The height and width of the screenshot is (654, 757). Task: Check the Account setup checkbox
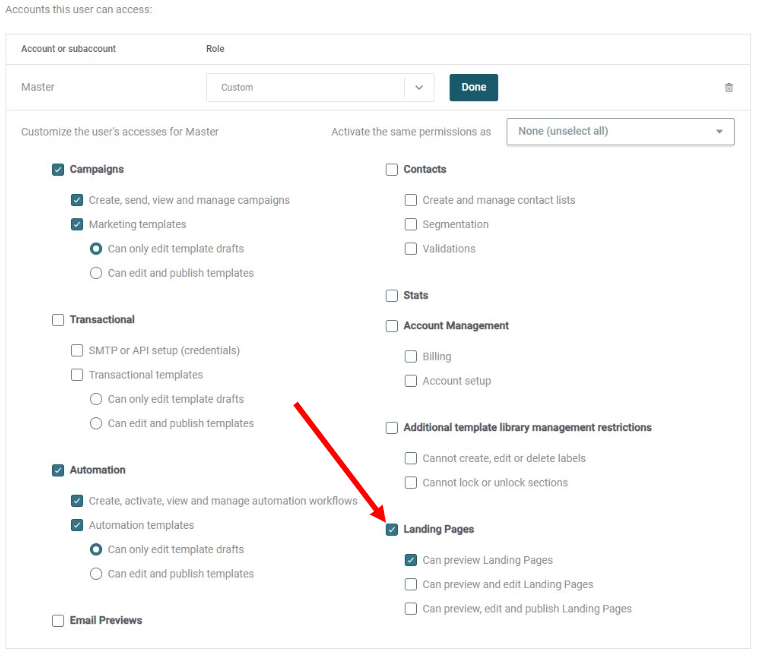(x=411, y=381)
